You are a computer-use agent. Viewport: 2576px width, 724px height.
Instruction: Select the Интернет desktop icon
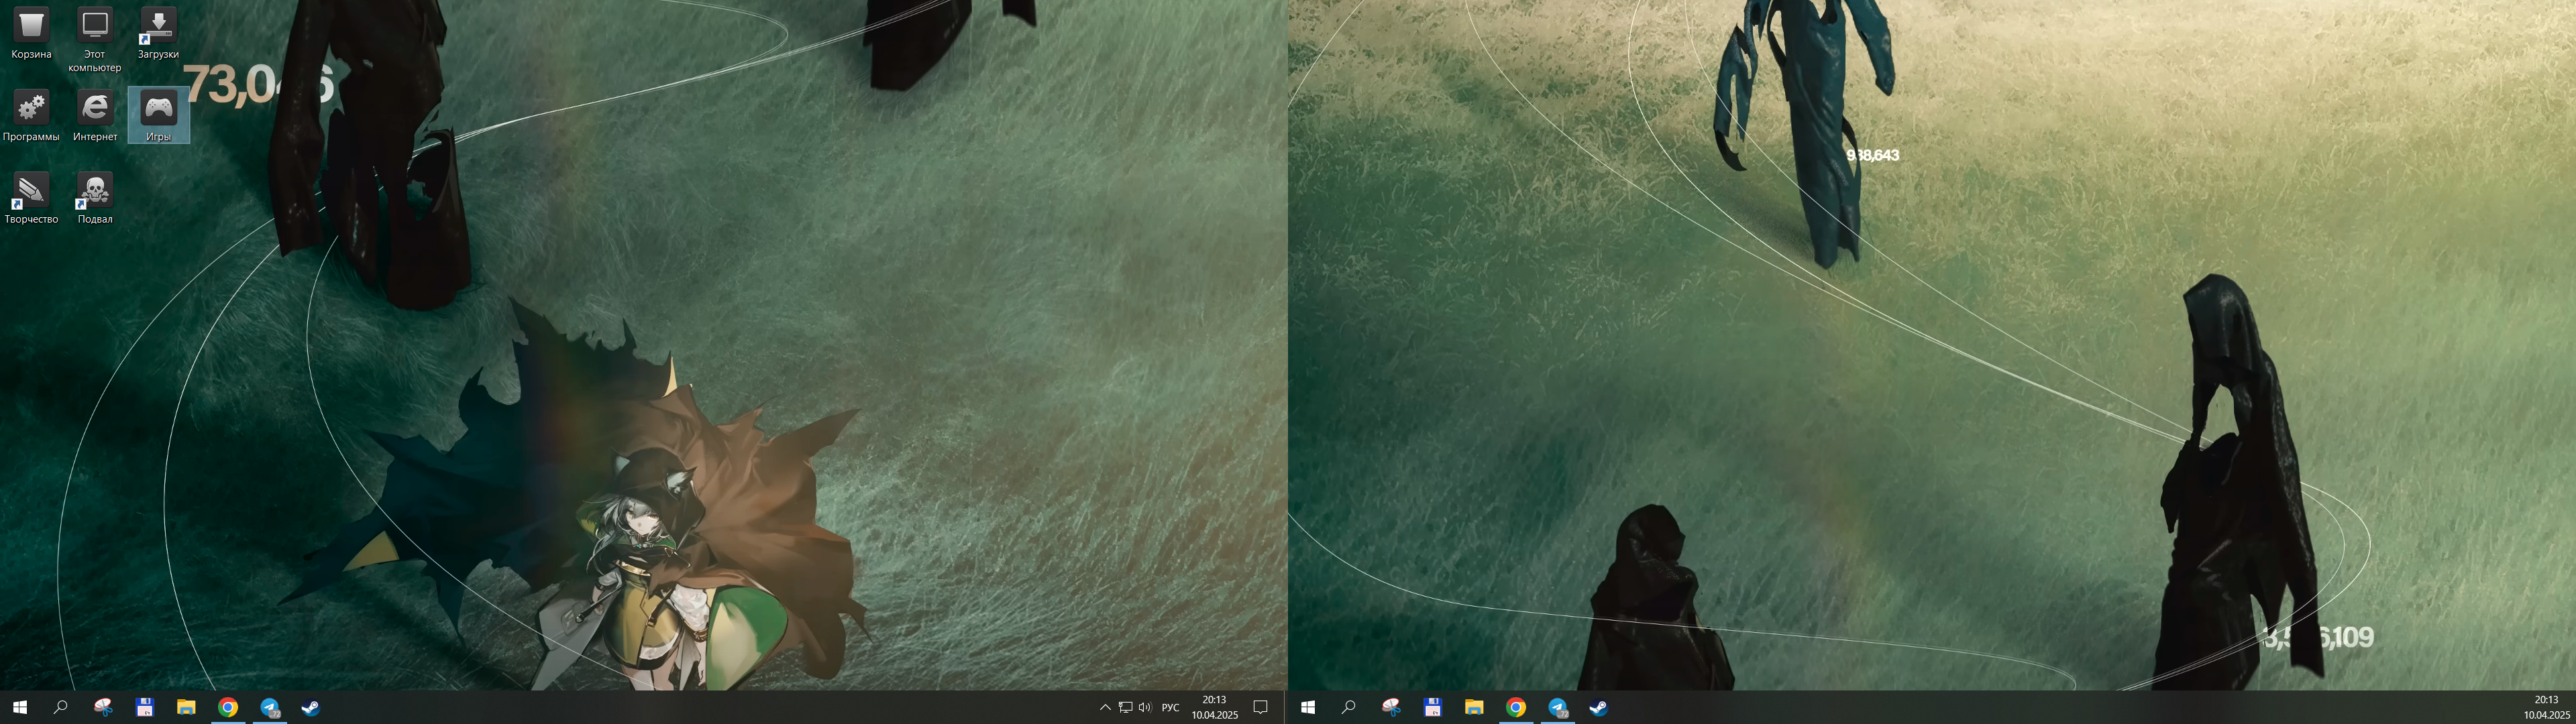(x=95, y=116)
